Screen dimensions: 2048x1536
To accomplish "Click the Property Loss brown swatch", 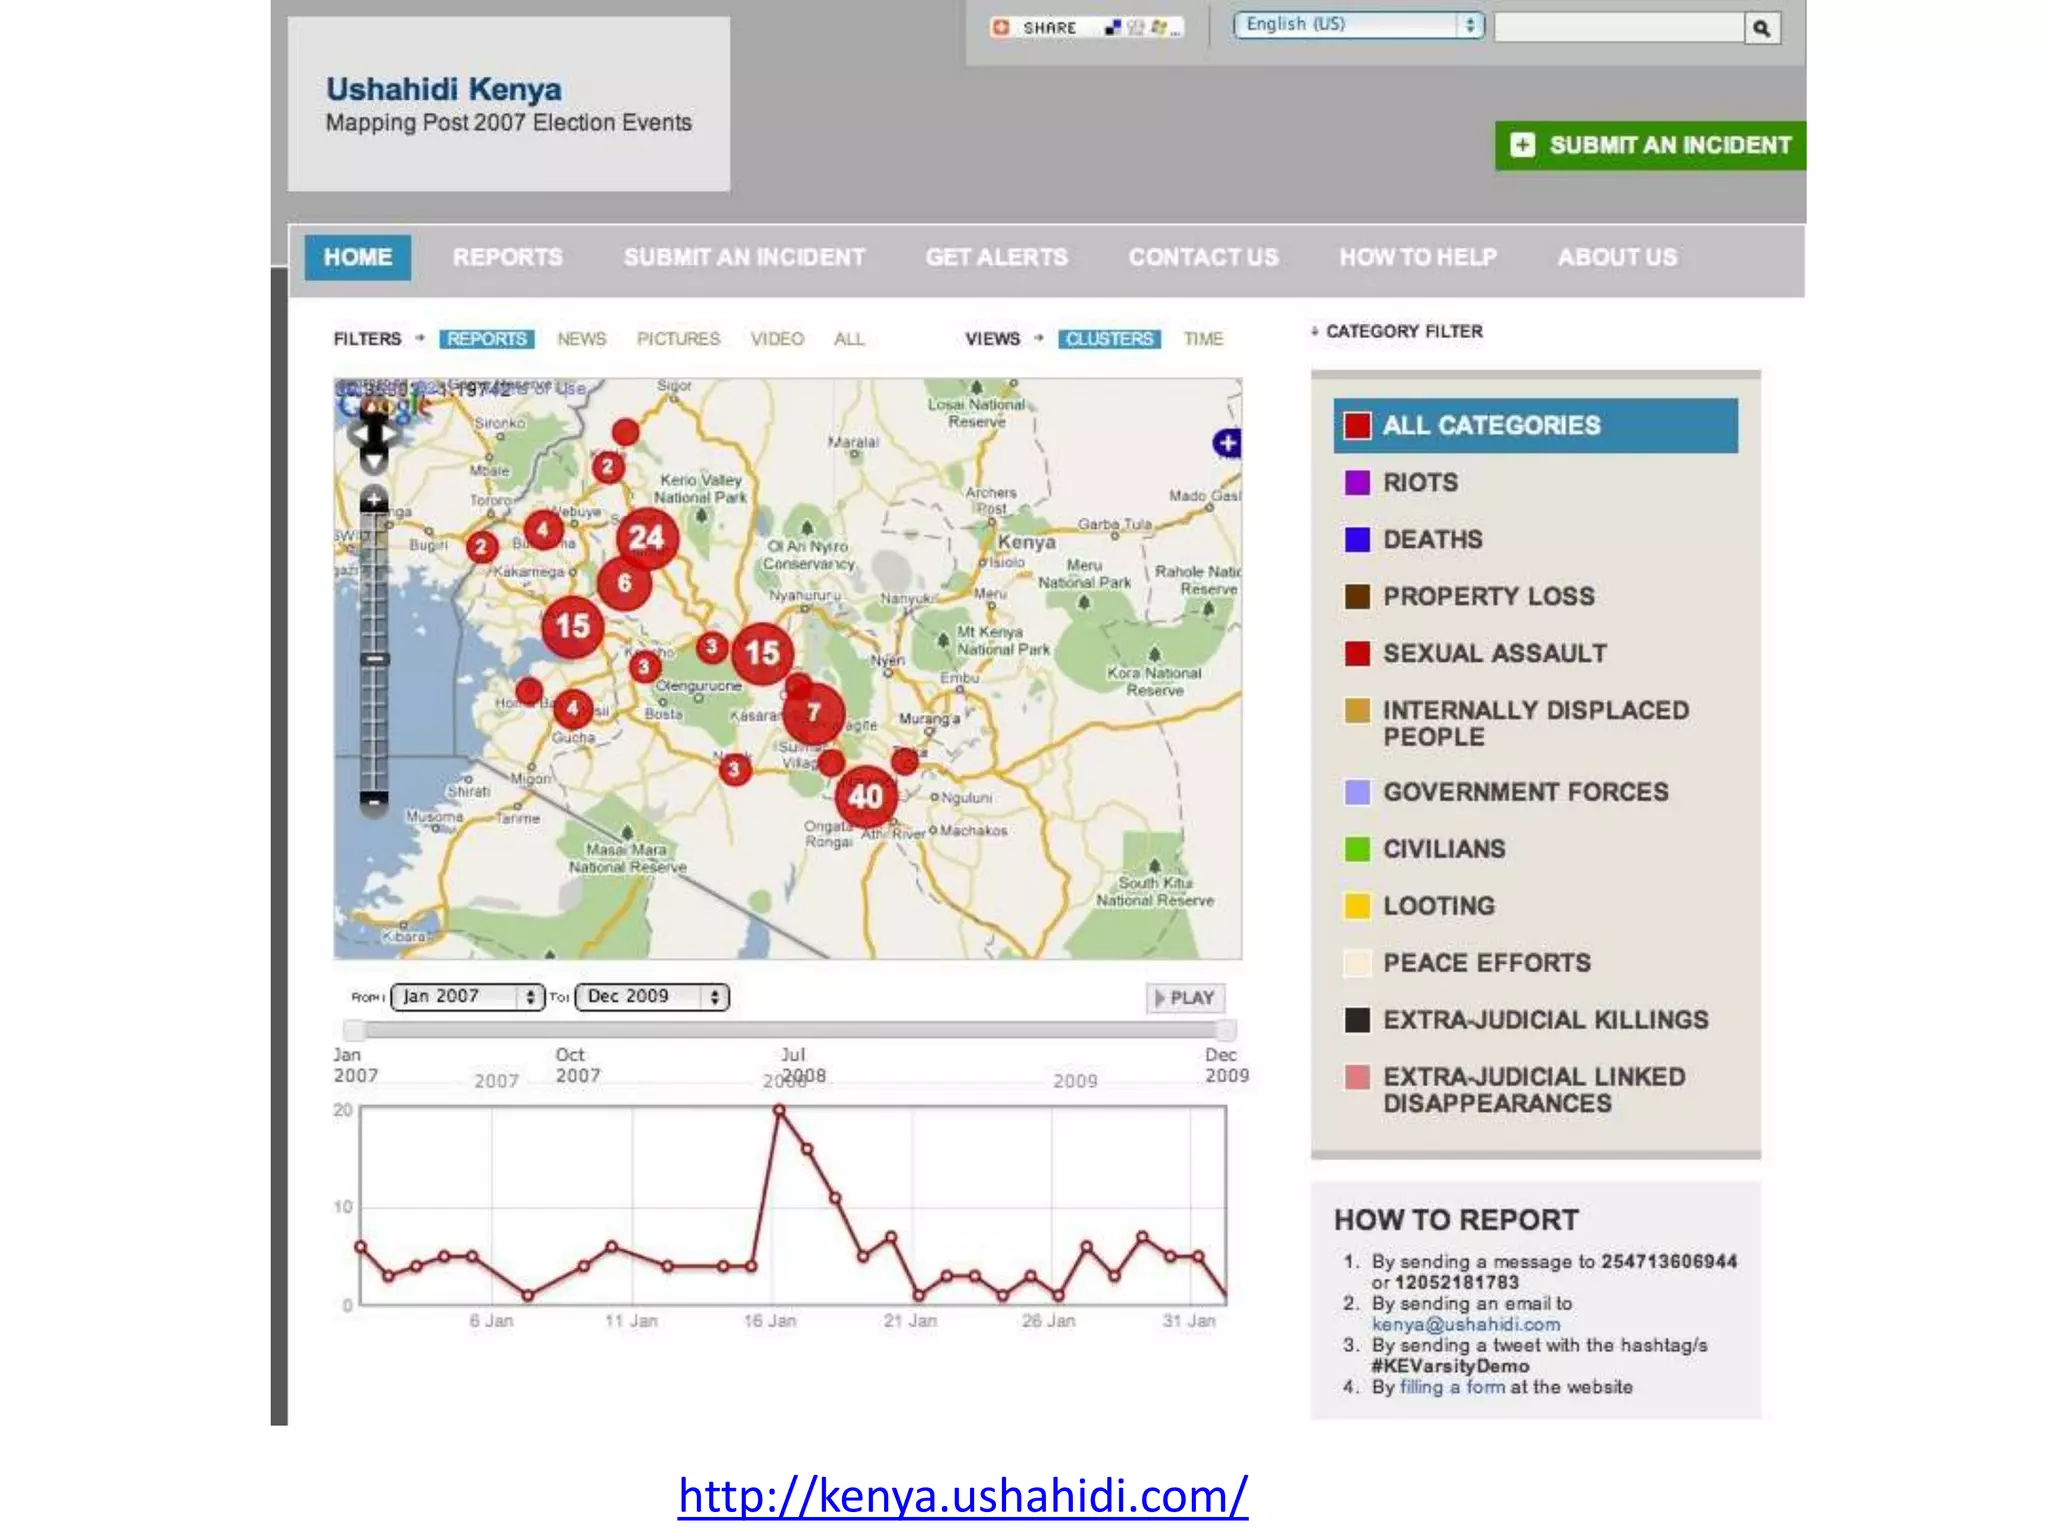I will tap(1357, 597).
